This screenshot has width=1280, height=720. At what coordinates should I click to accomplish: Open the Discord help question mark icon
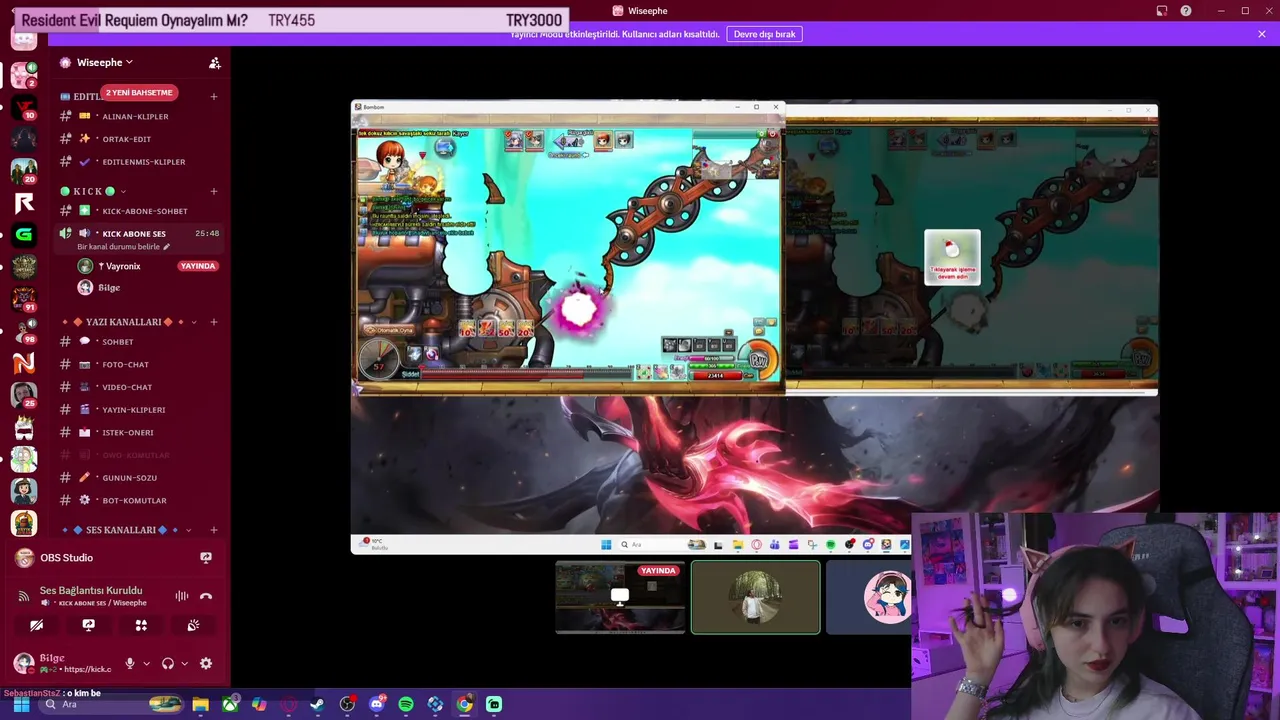click(1186, 11)
